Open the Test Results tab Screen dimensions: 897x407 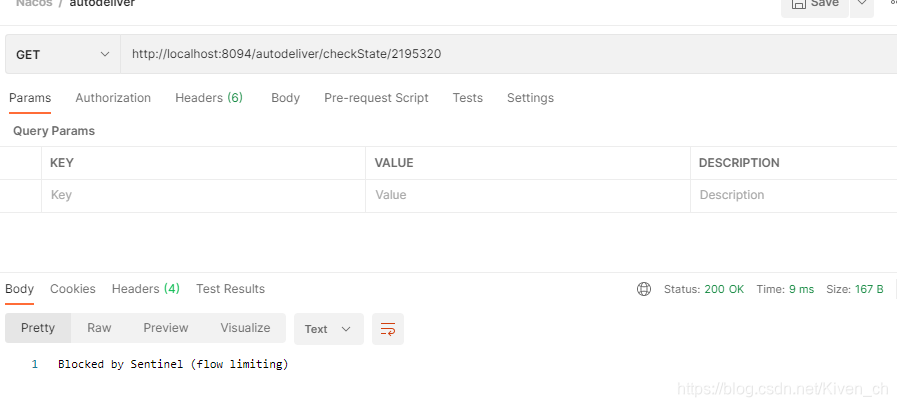(231, 289)
